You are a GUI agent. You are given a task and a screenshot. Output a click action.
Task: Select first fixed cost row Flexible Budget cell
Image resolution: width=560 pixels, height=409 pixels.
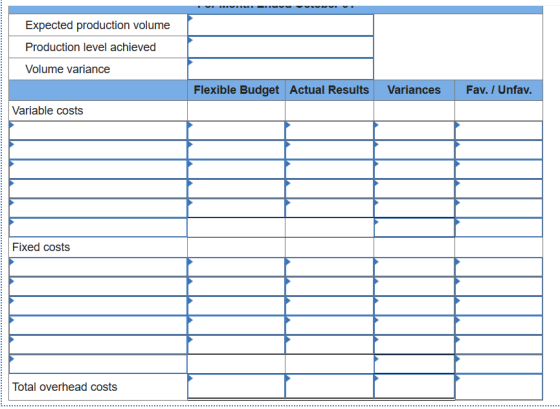point(236,267)
